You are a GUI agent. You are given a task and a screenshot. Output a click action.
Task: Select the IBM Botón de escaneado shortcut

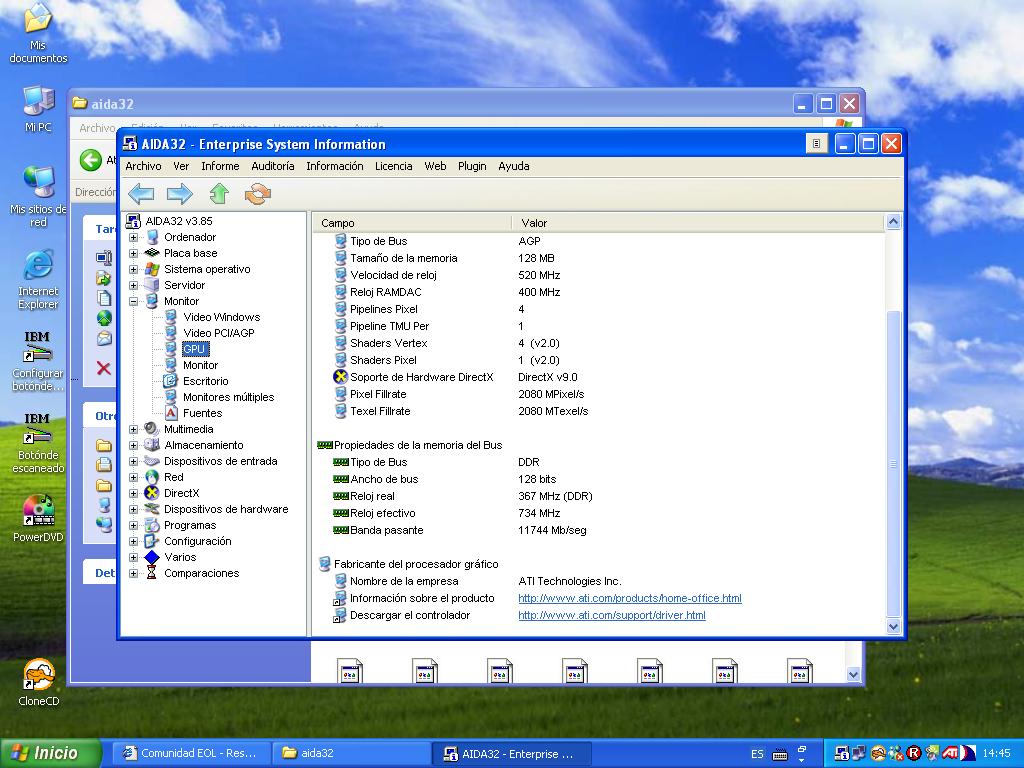[x=38, y=443]
